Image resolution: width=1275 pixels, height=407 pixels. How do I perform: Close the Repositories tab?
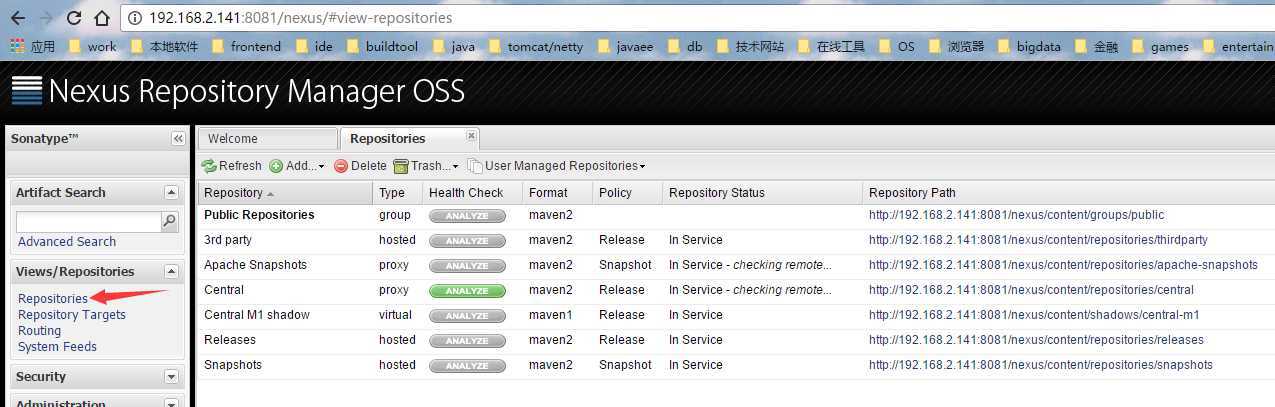pyautogui.click(x=472, y=137)
